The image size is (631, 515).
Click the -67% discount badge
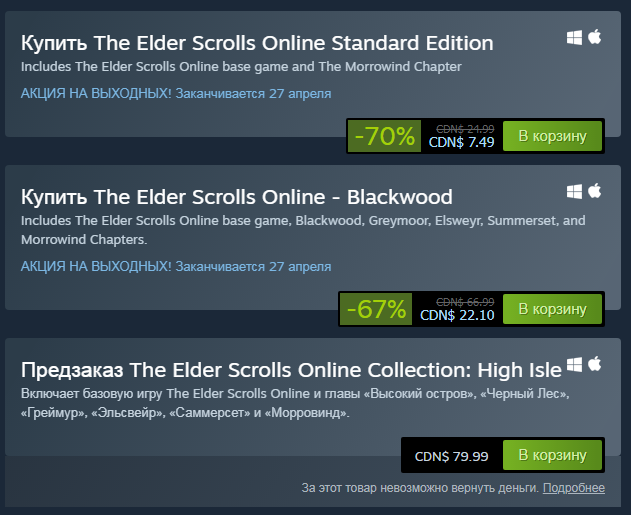coord(376,309)
